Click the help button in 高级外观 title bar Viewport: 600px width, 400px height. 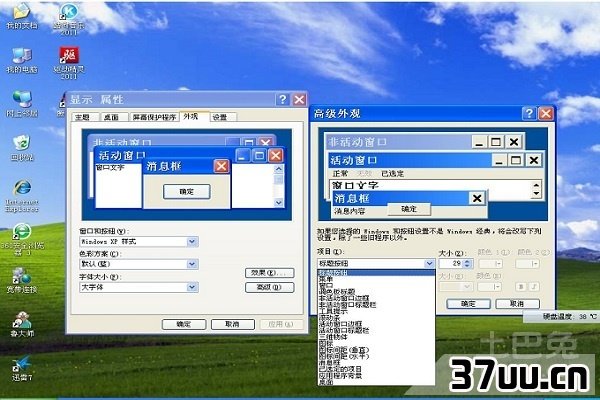(529, 113)
